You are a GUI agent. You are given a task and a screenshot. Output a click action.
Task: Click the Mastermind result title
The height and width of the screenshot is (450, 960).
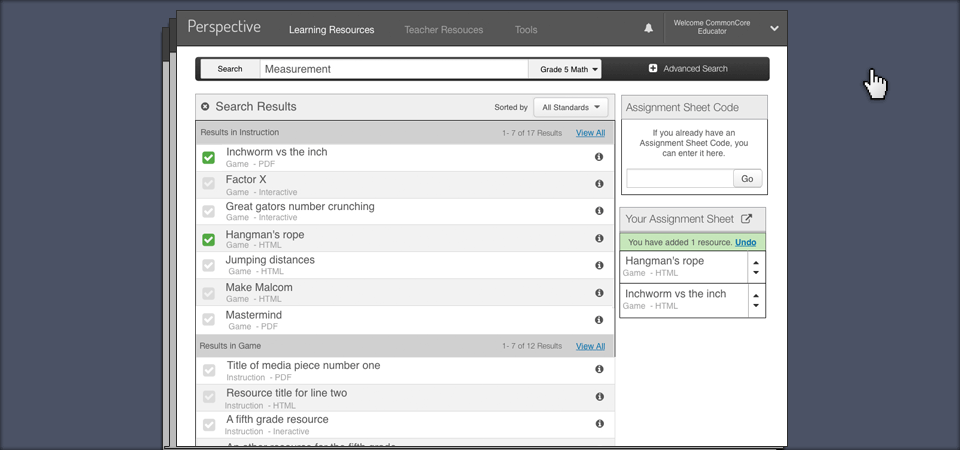tap(253, 315)
